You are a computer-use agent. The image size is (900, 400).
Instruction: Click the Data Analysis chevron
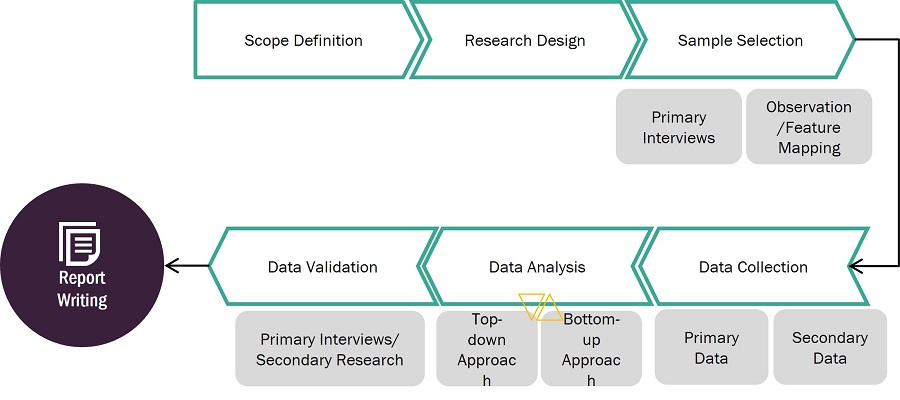point(537,267)
